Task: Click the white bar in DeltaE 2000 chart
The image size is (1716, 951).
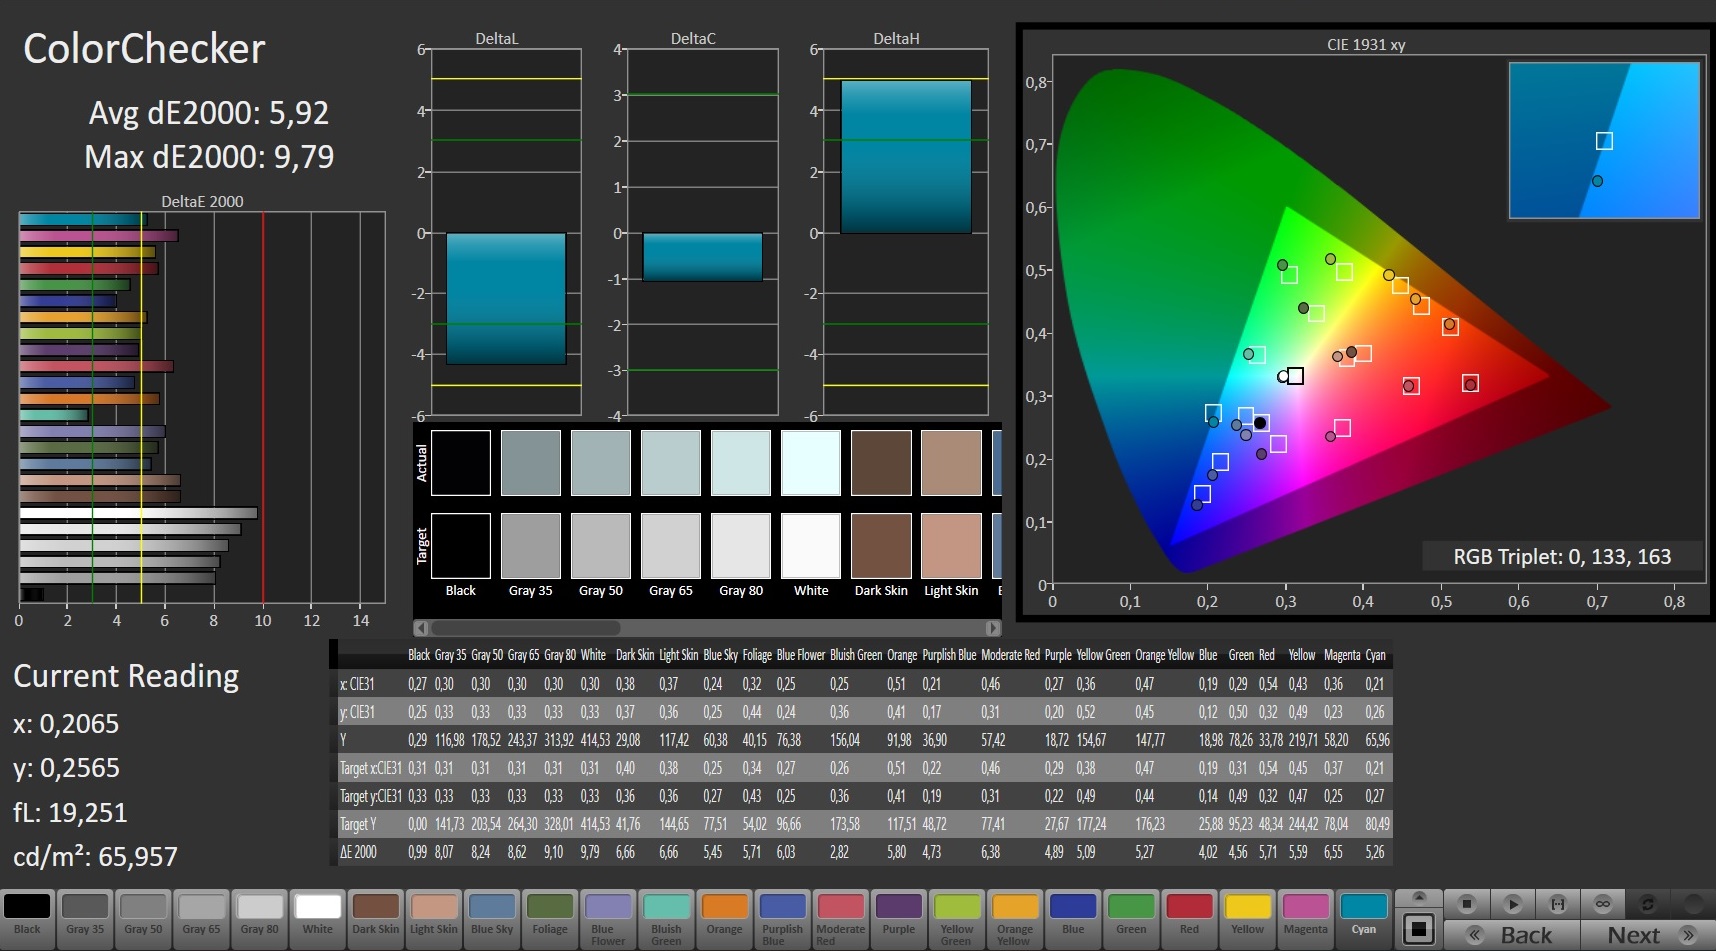Action: tap(139, 513)
